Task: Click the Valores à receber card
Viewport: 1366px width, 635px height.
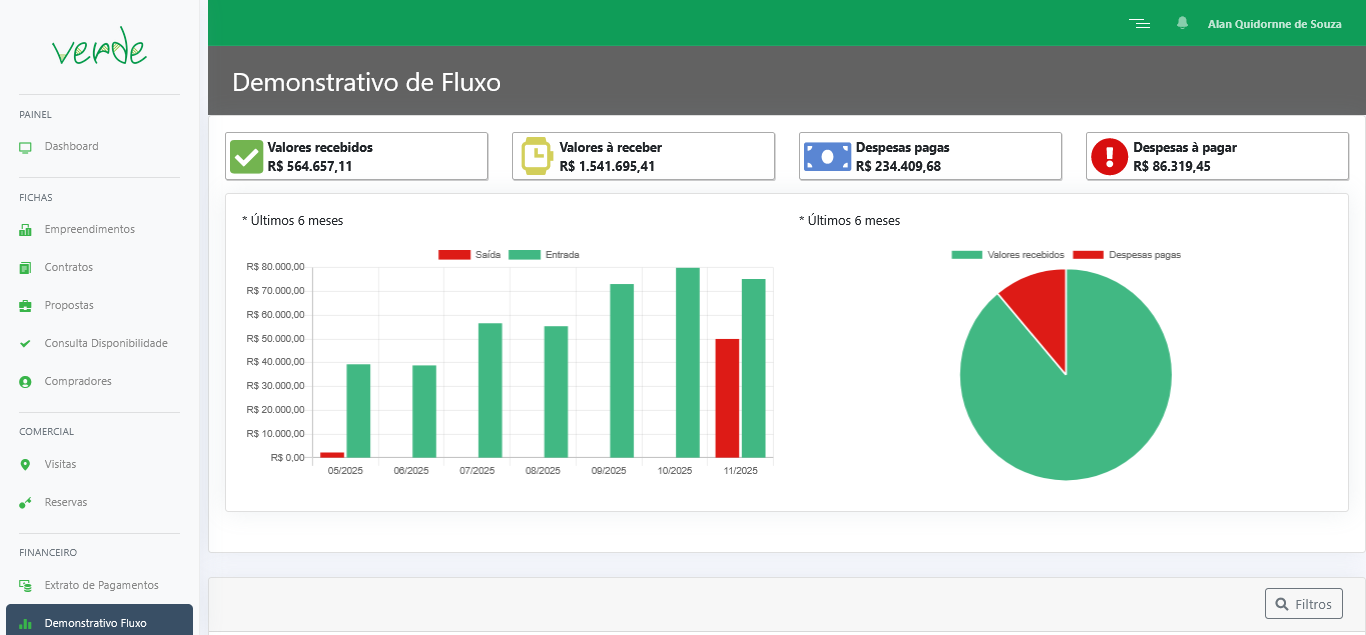Action: click(x=643, y=156)
